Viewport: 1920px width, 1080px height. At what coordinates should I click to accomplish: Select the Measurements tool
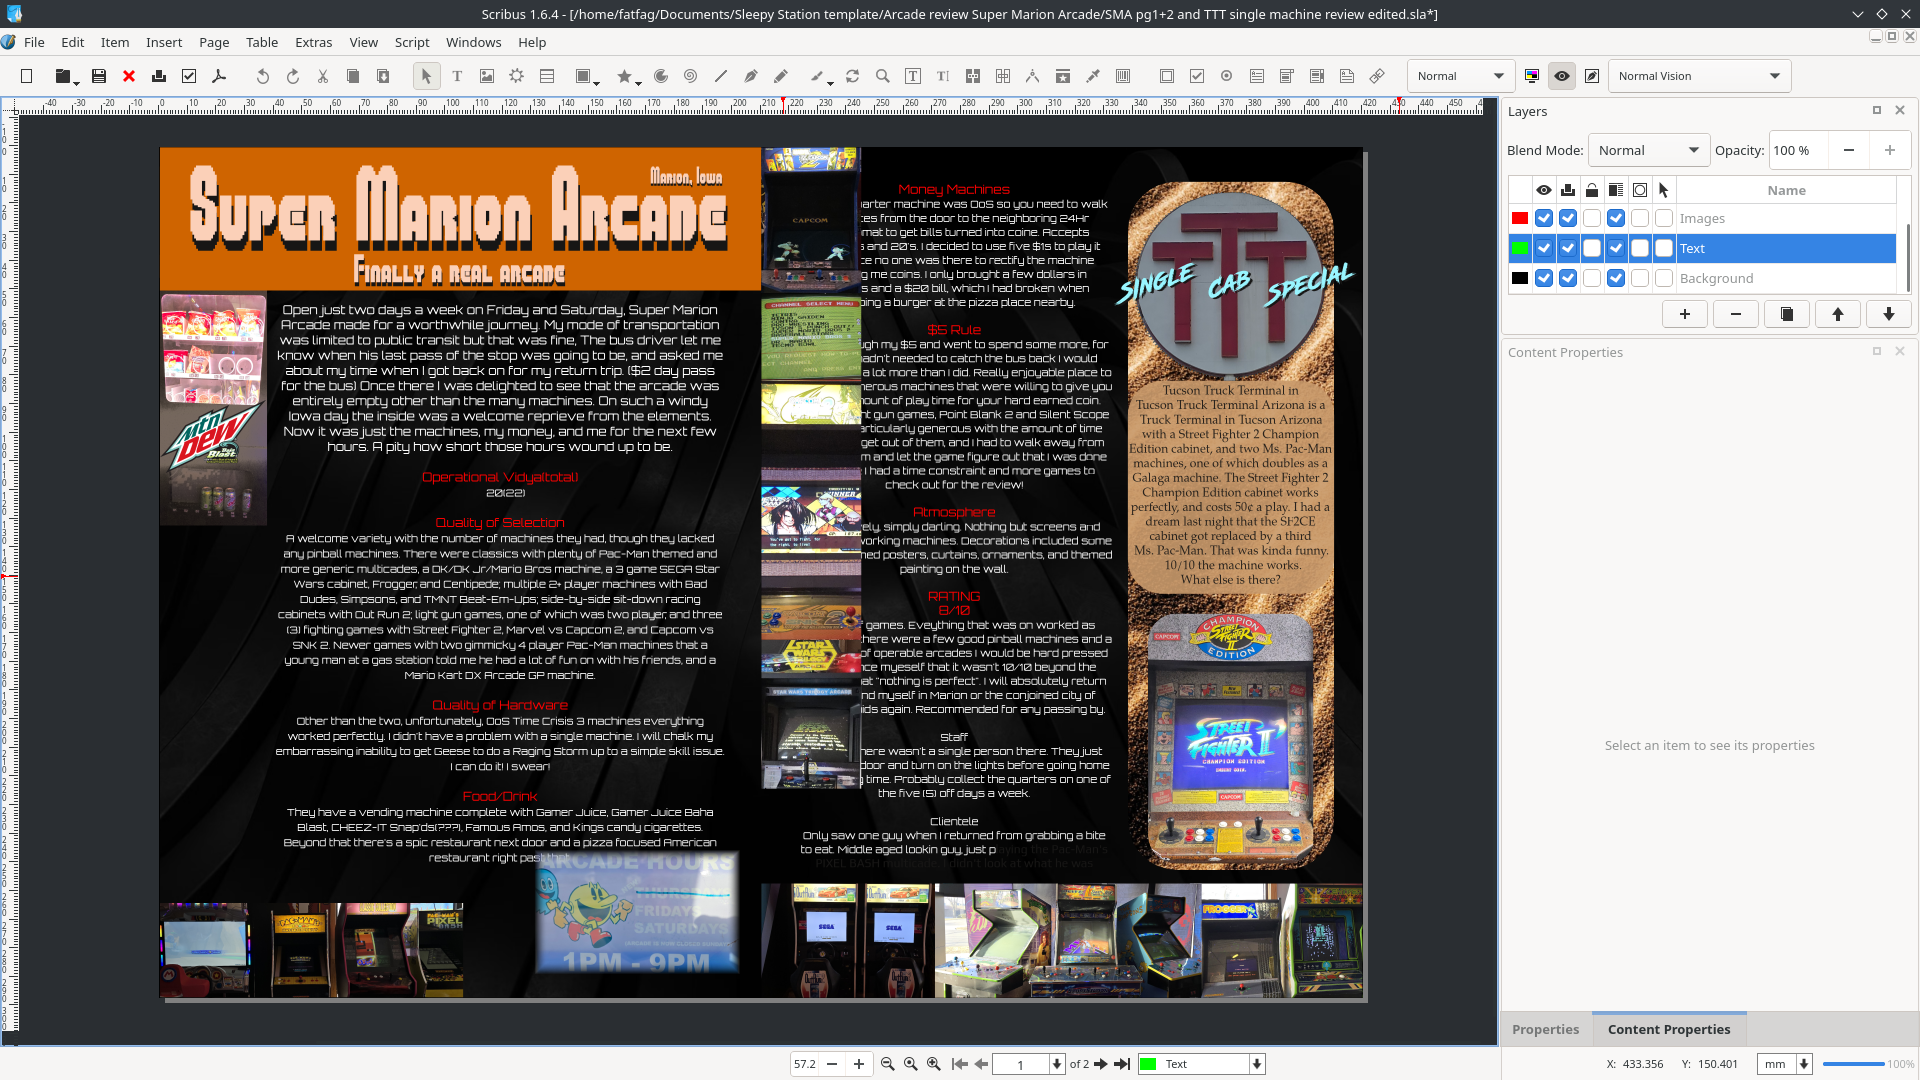point(1032,76)
